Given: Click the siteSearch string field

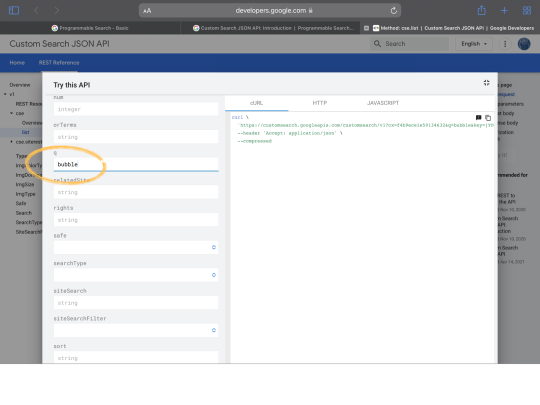Looking at the screenshot, I should tap(136, 303).
